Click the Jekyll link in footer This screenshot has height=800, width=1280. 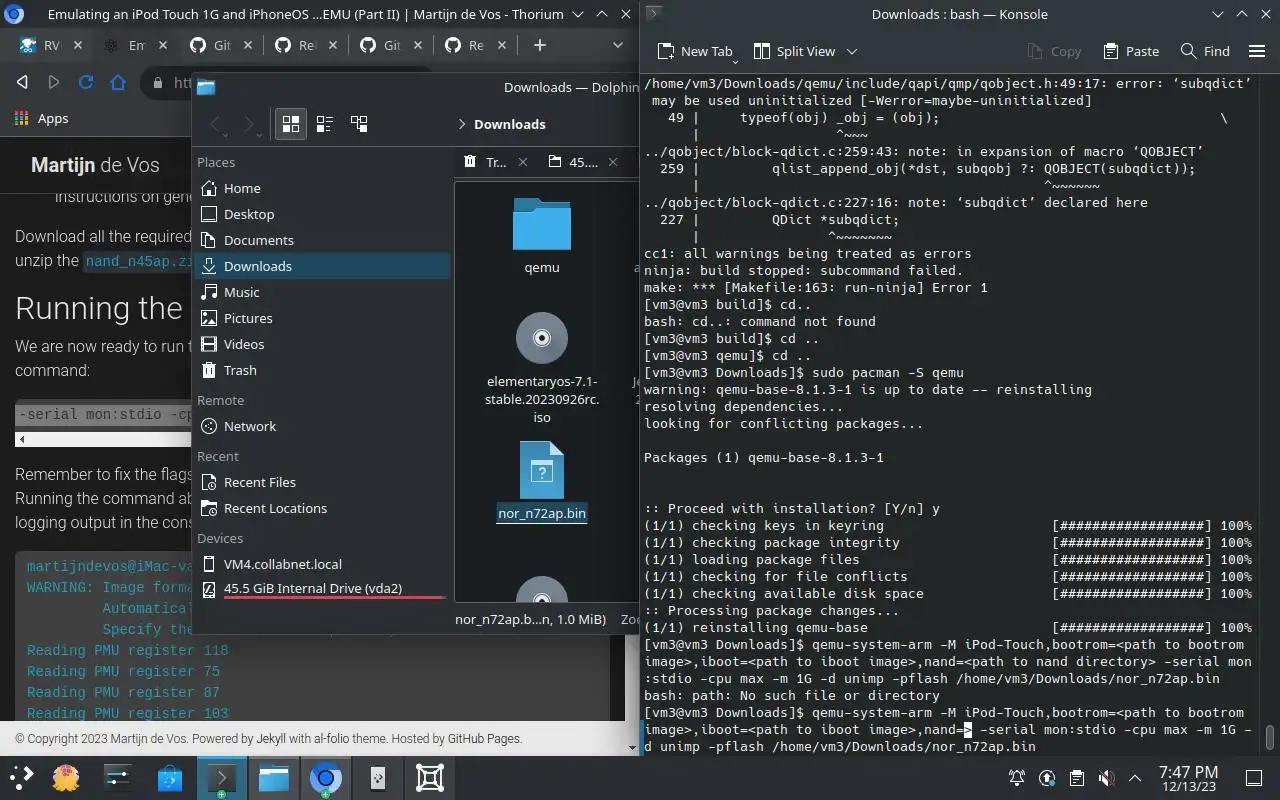tap(270, 738)
